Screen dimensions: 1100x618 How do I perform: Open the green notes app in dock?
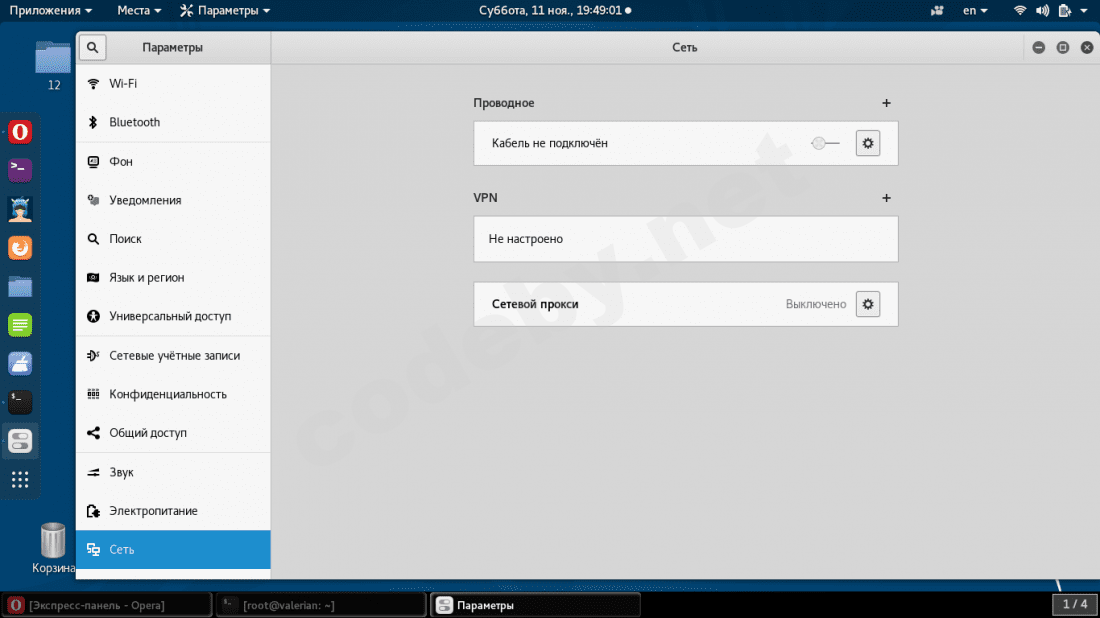tap(20, 325)
